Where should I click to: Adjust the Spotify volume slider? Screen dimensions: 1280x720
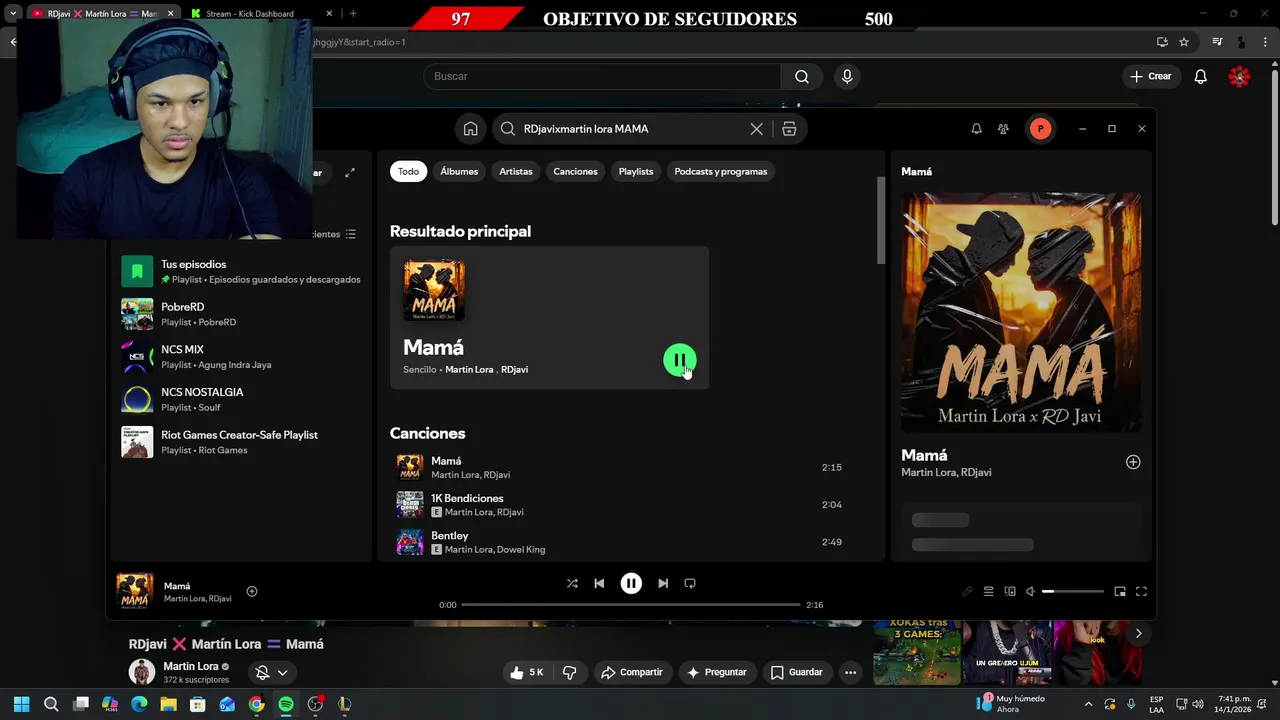click(x=1073, y=591)
